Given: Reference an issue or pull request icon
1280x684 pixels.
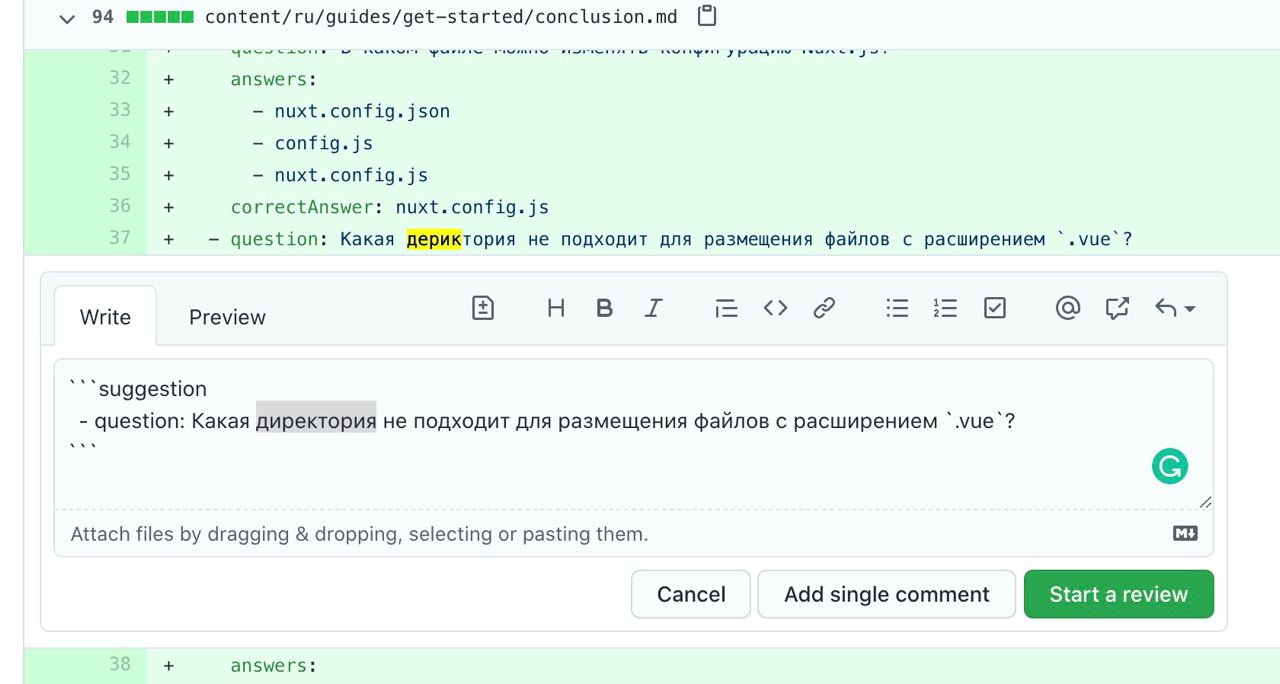Looking at the screenshot, I should tap(1117, 308).
